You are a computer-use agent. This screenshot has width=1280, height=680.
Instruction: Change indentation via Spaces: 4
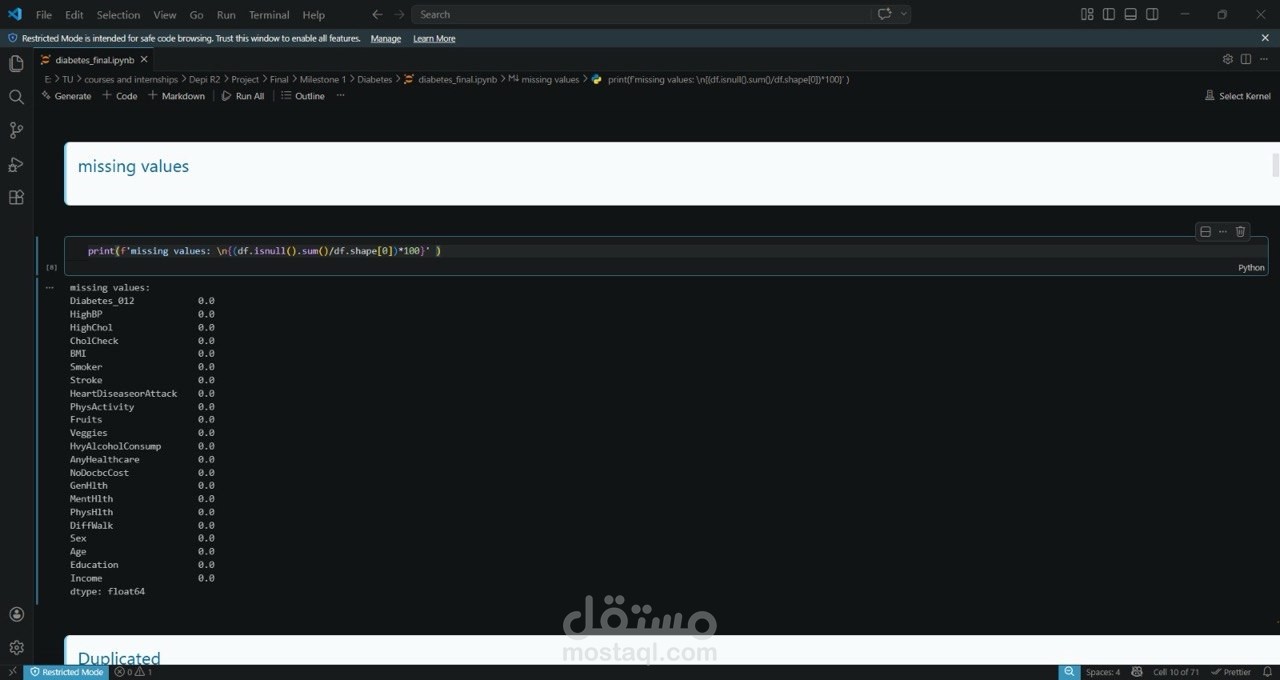[x=1103, y=672]
